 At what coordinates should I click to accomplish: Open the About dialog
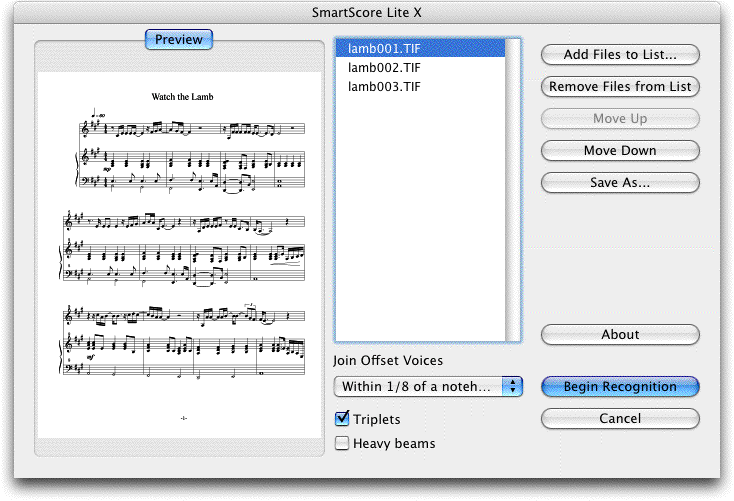[620, 335]
